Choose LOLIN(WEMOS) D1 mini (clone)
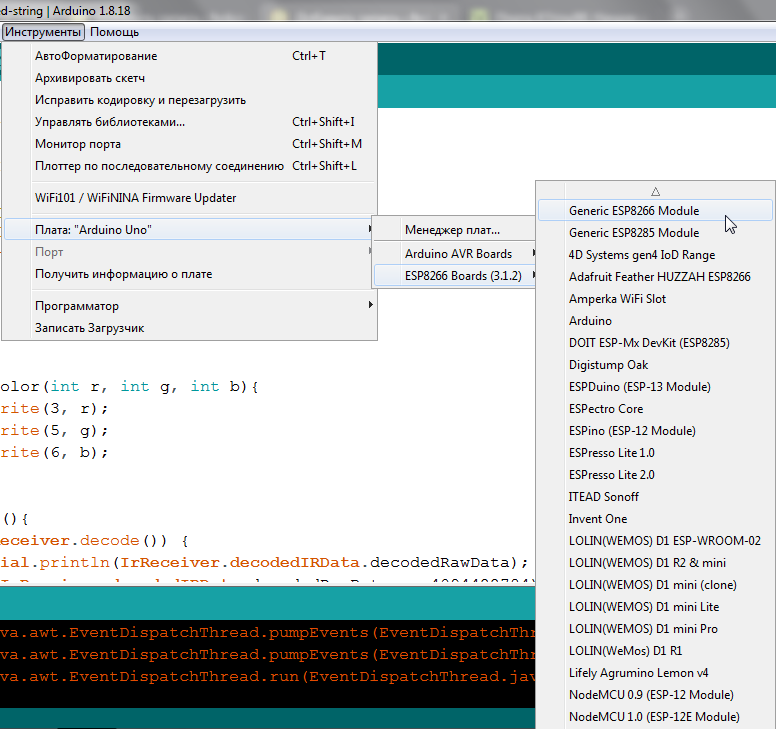 click(655, 585)
